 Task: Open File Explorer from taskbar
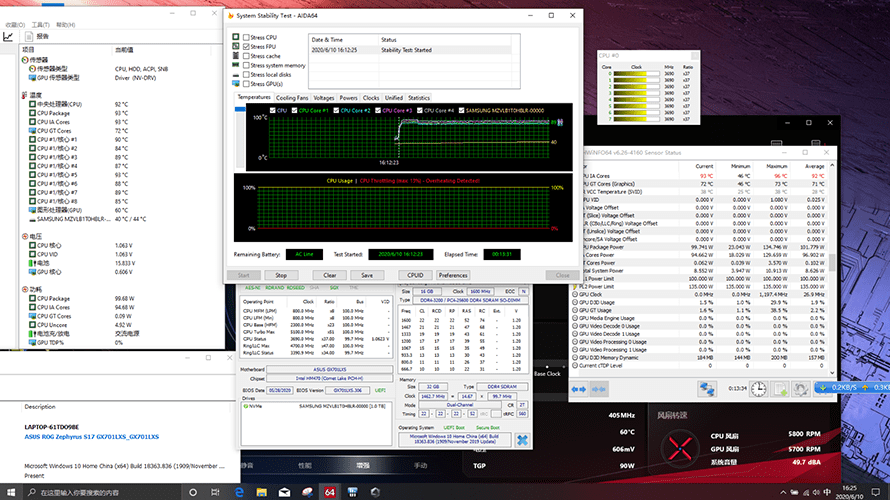[262, 492]
